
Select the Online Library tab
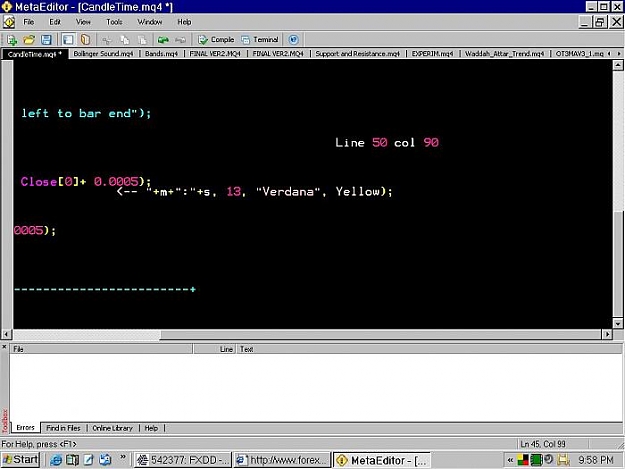click(112, 428)
